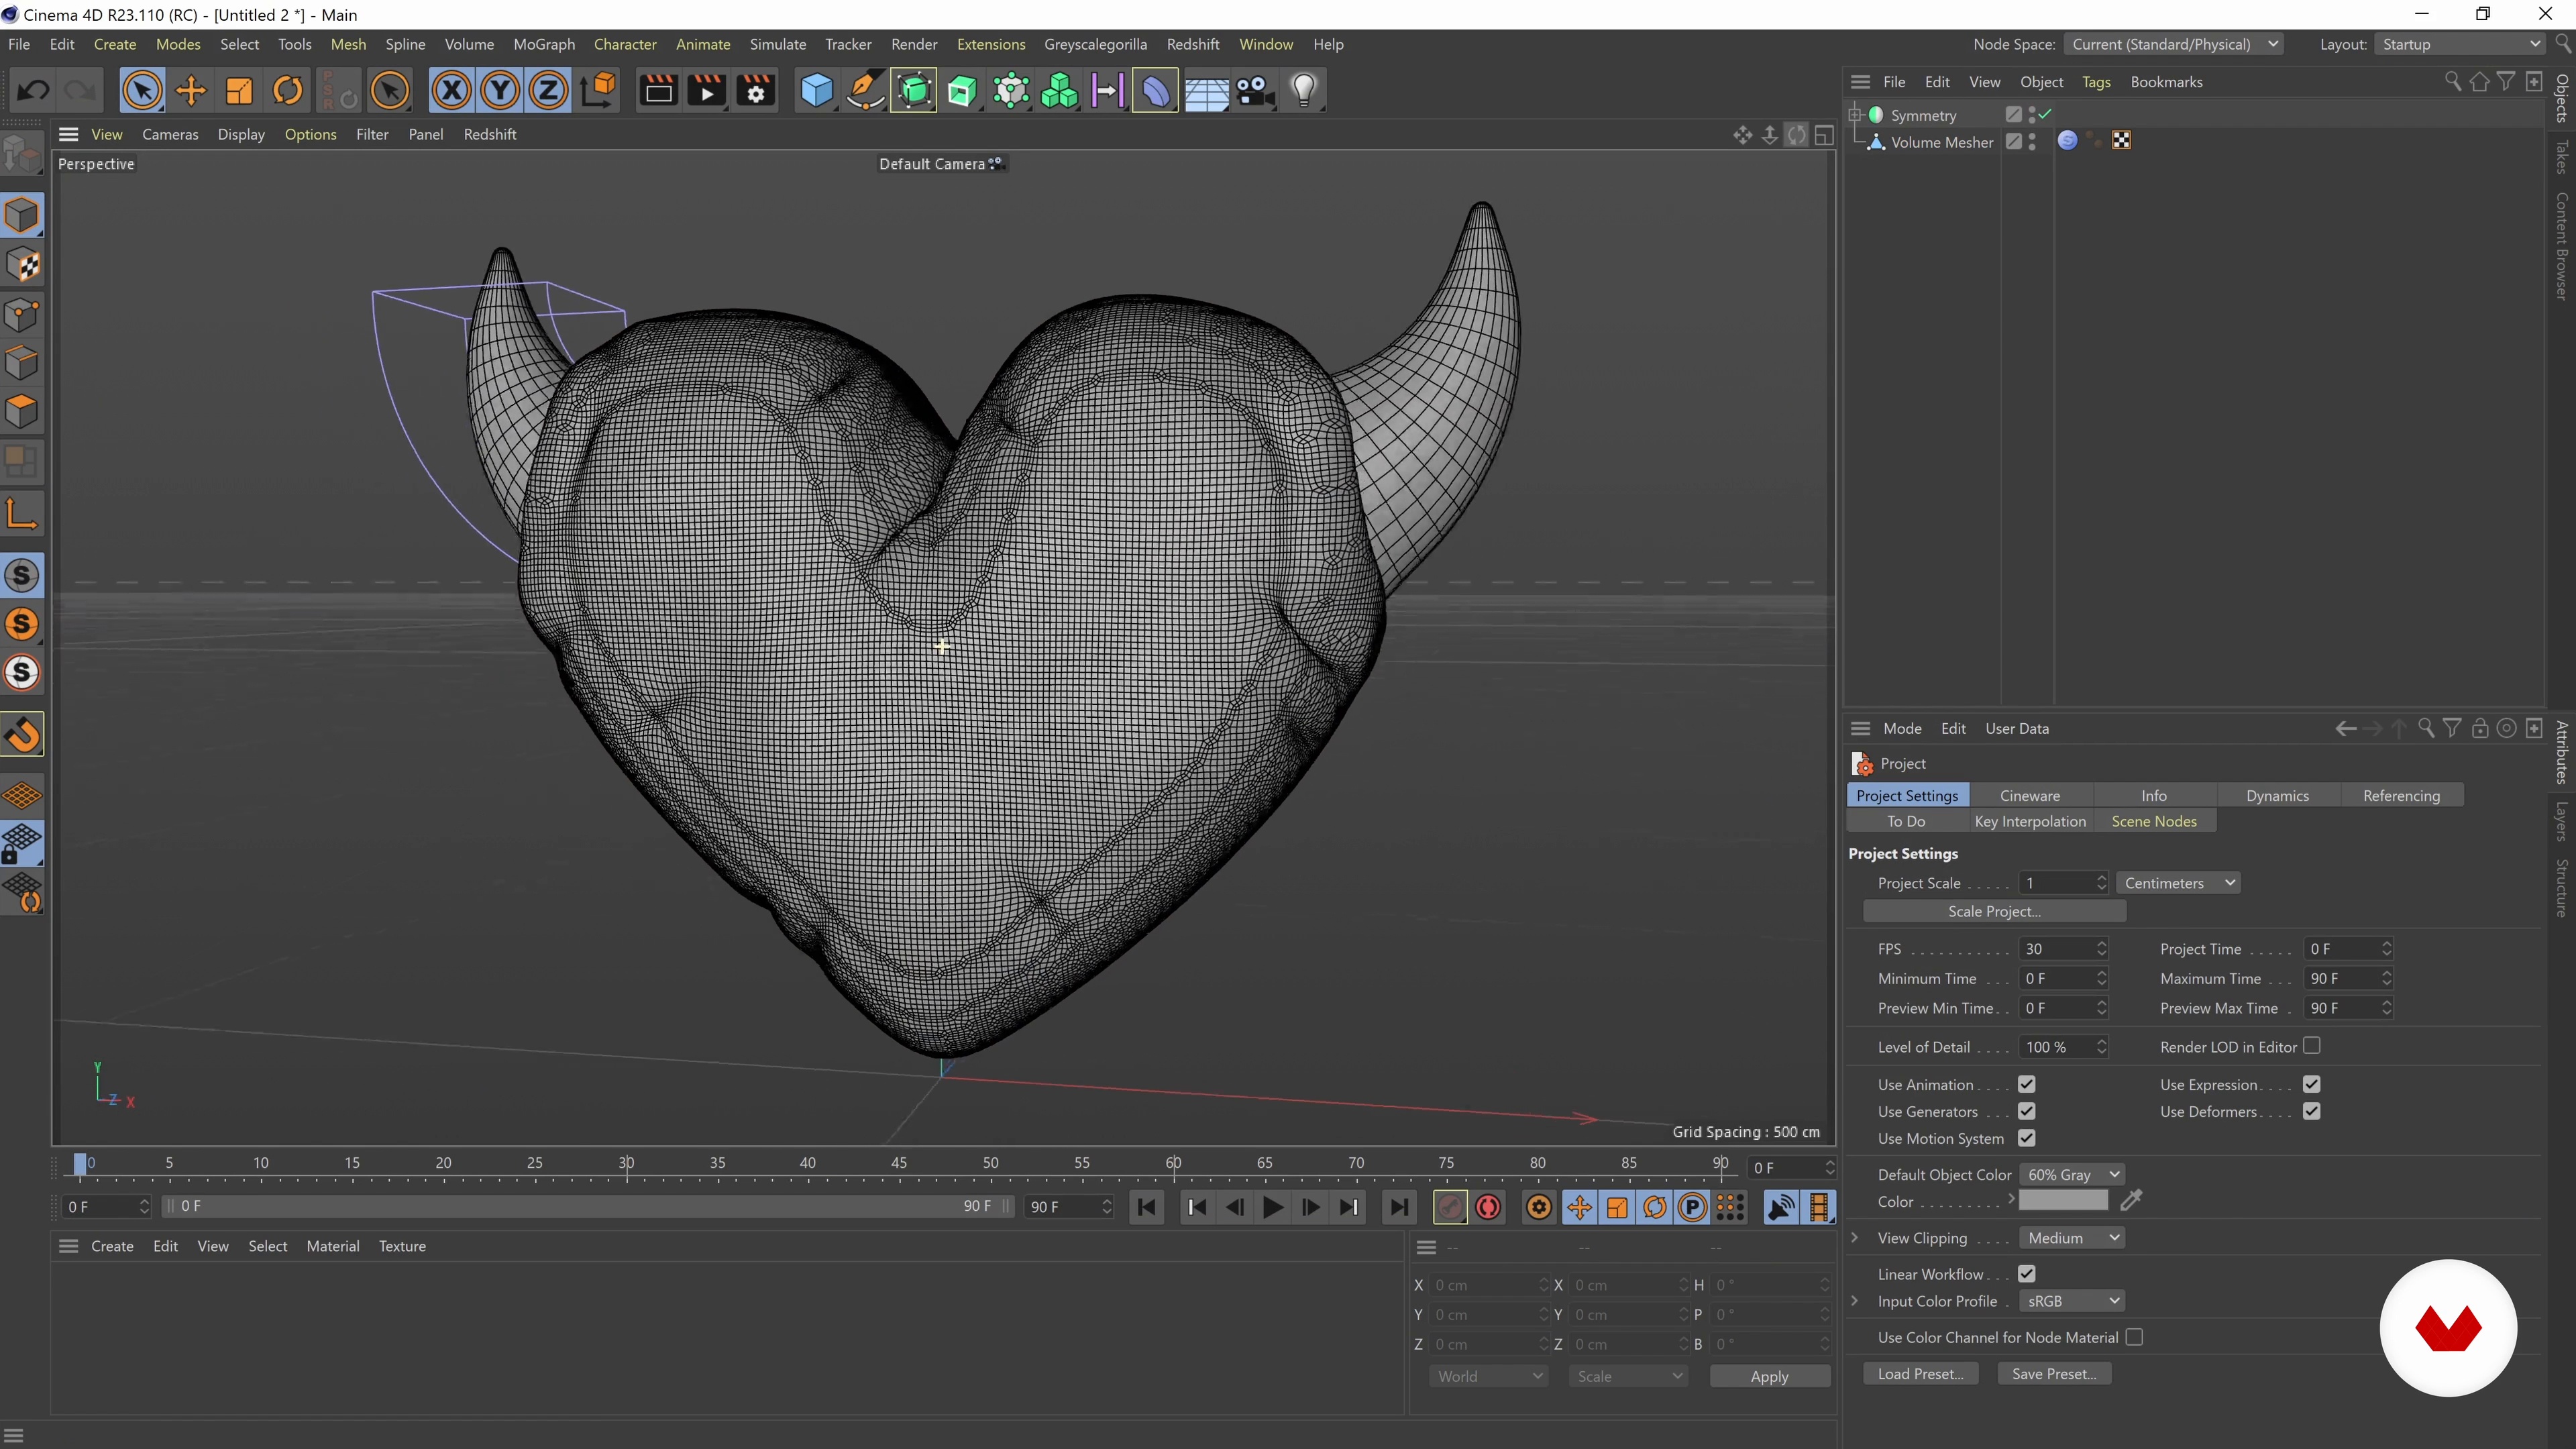Click the Enable Axis icon
The height and width of the screenshot is (1449, 2576).
(x=22, y=514)
